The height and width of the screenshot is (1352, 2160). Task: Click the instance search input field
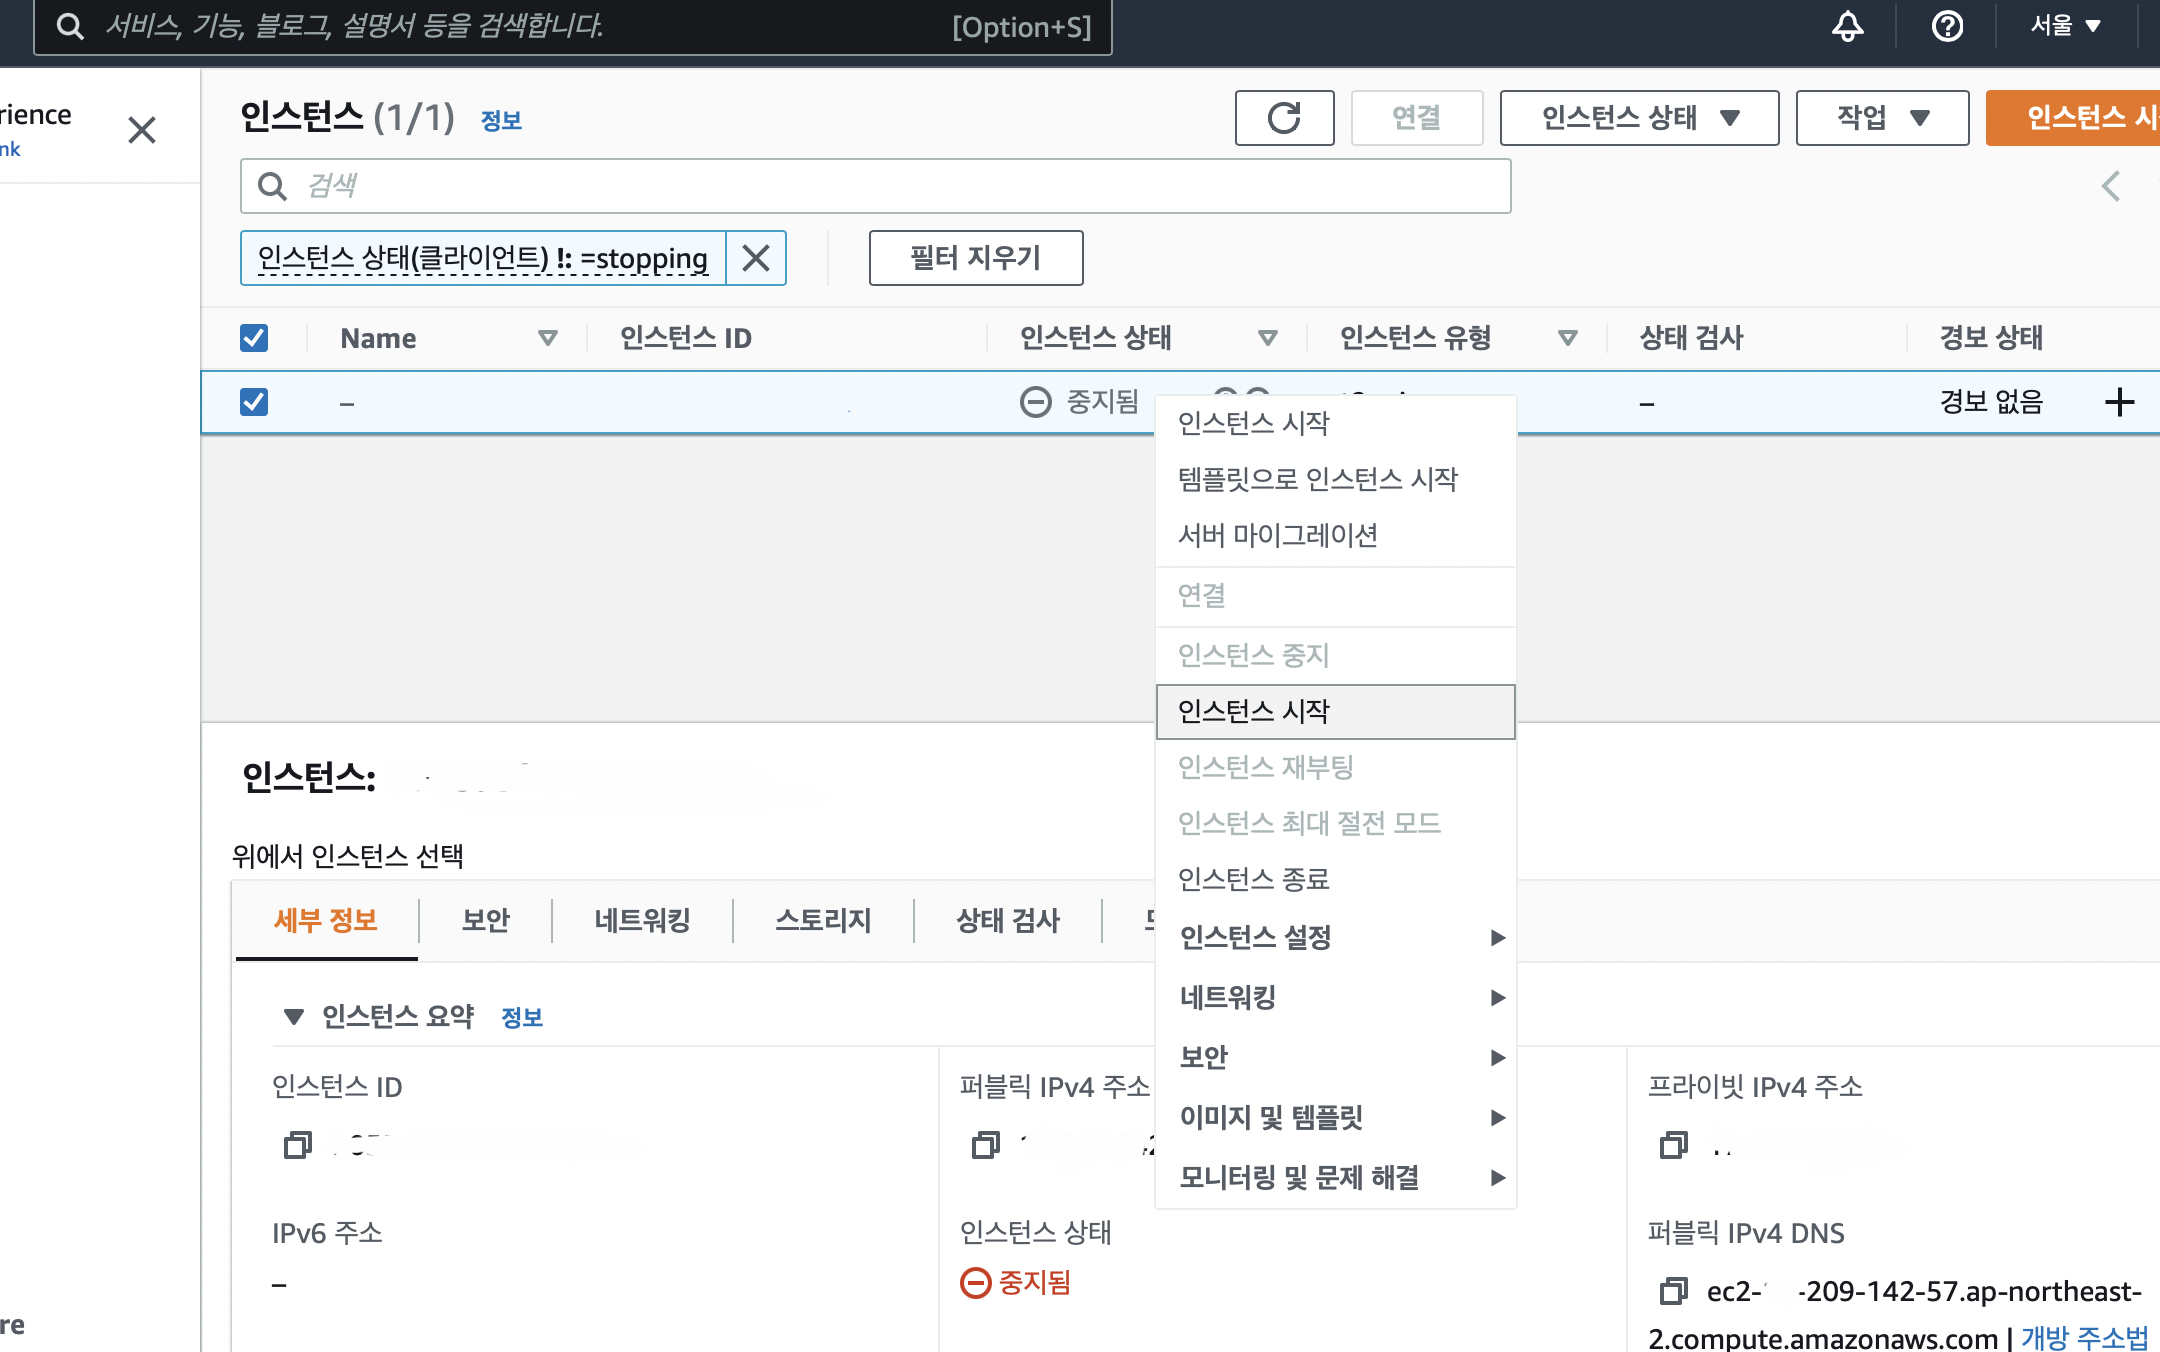coord(875,186)
